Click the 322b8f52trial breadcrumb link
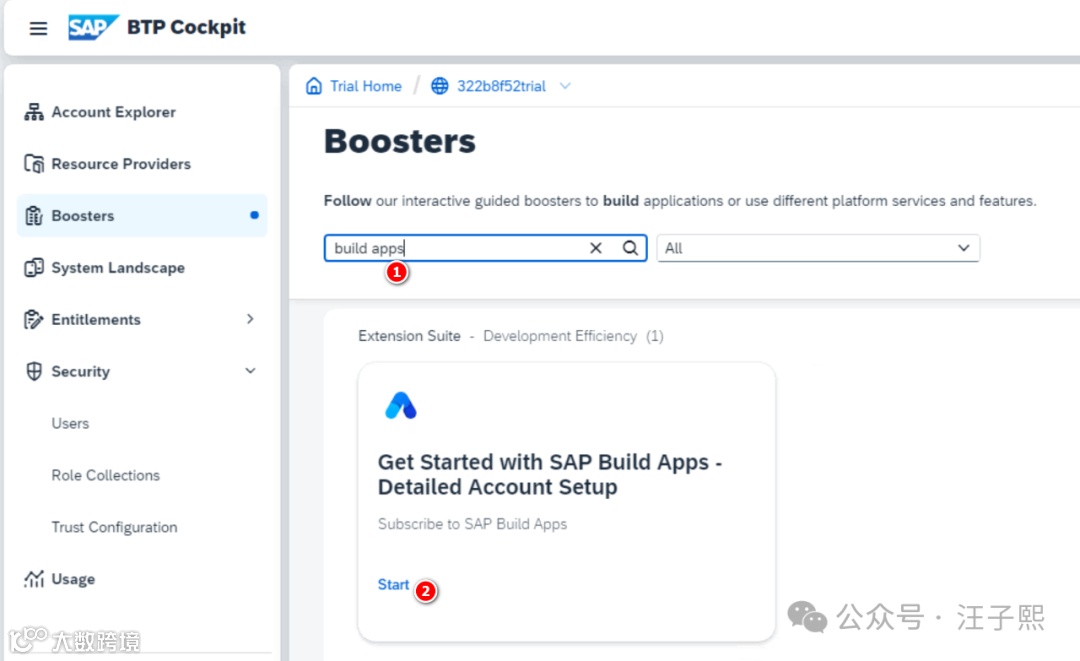Image resolution: width=1080 pixels, height=661 pixels. [x=501, y=86]
